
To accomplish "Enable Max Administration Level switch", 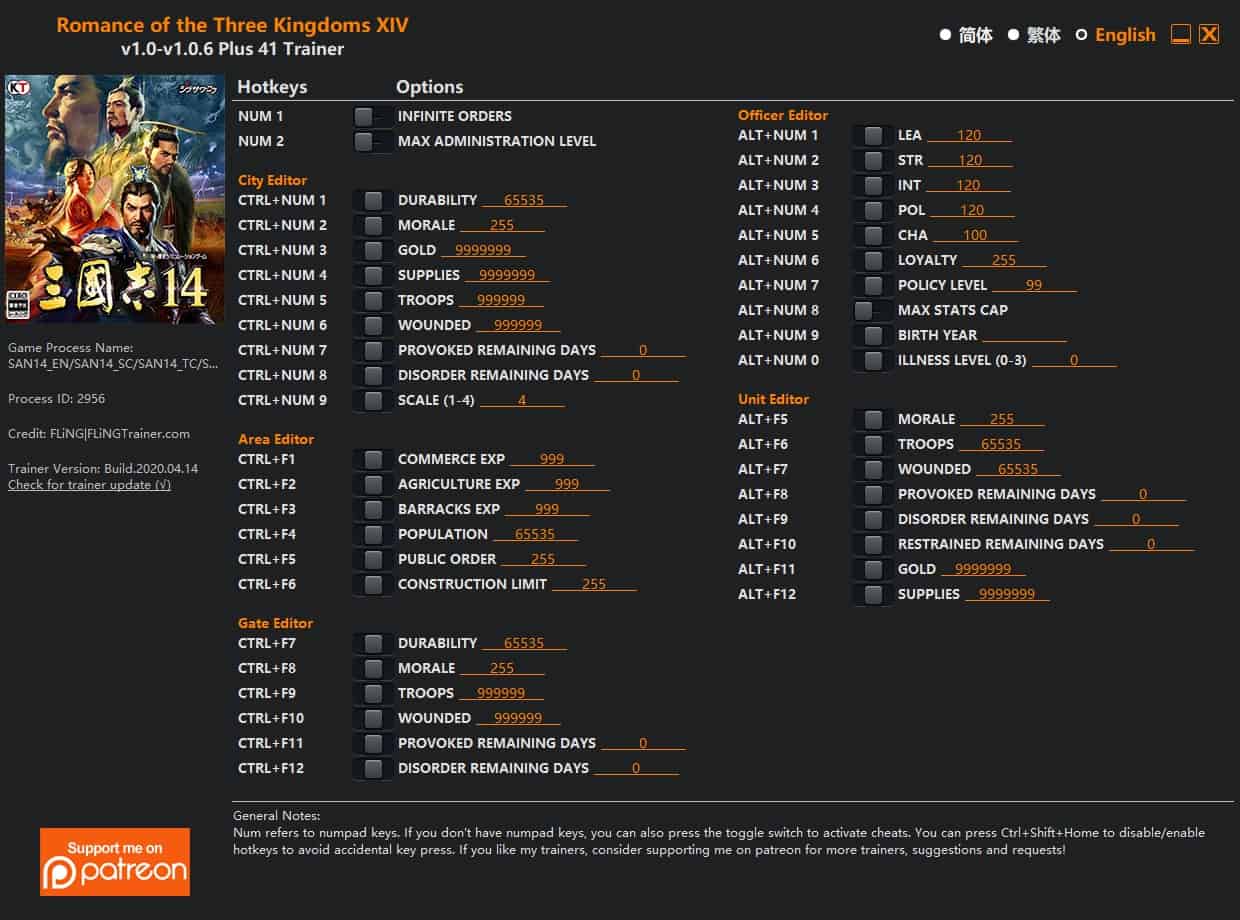I will tap(372, 141).
